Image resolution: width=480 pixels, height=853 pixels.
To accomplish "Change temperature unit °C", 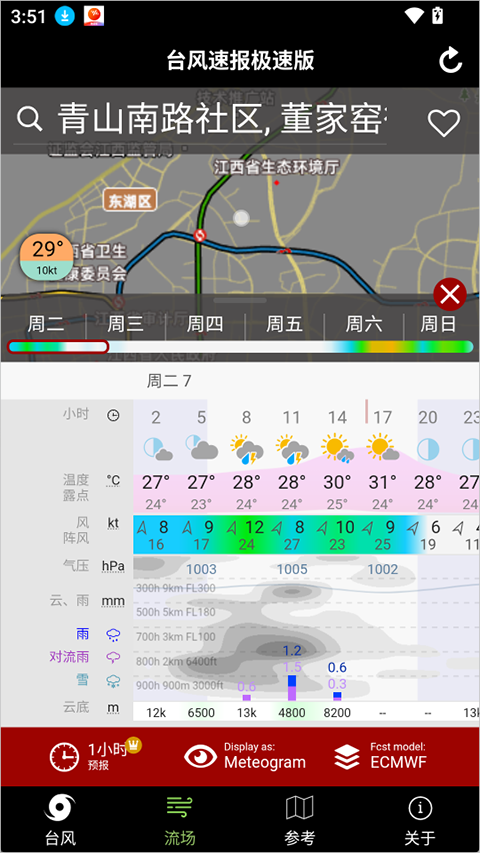I will pos(113,481).
